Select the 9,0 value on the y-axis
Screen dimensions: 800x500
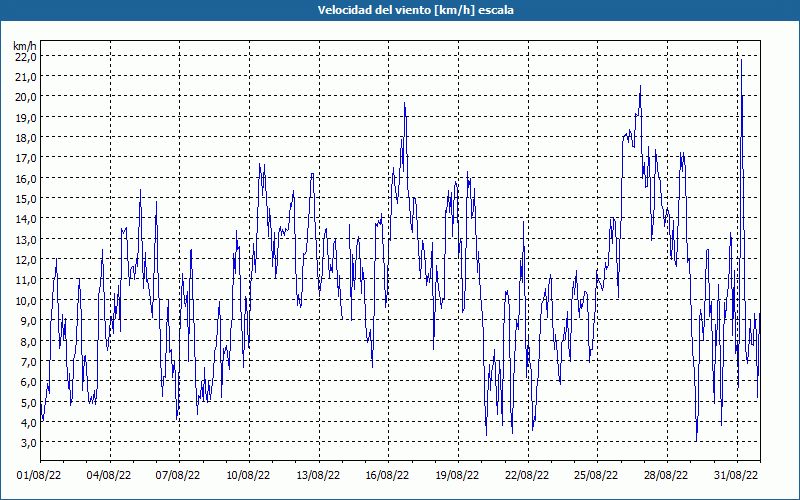pyautogui.click(x=28, y=321)
